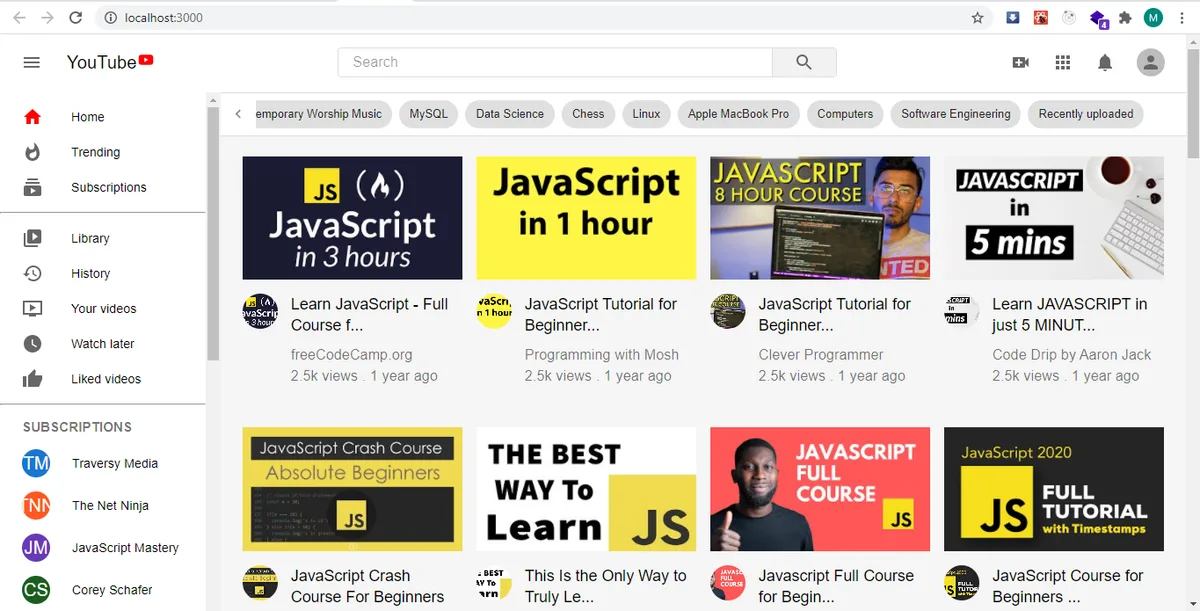The height and width of the screenshot is (611, 1200).
Task: Open Learn JAVASCRIPT in just 5 MINUT title
Action: (1070, 314)
